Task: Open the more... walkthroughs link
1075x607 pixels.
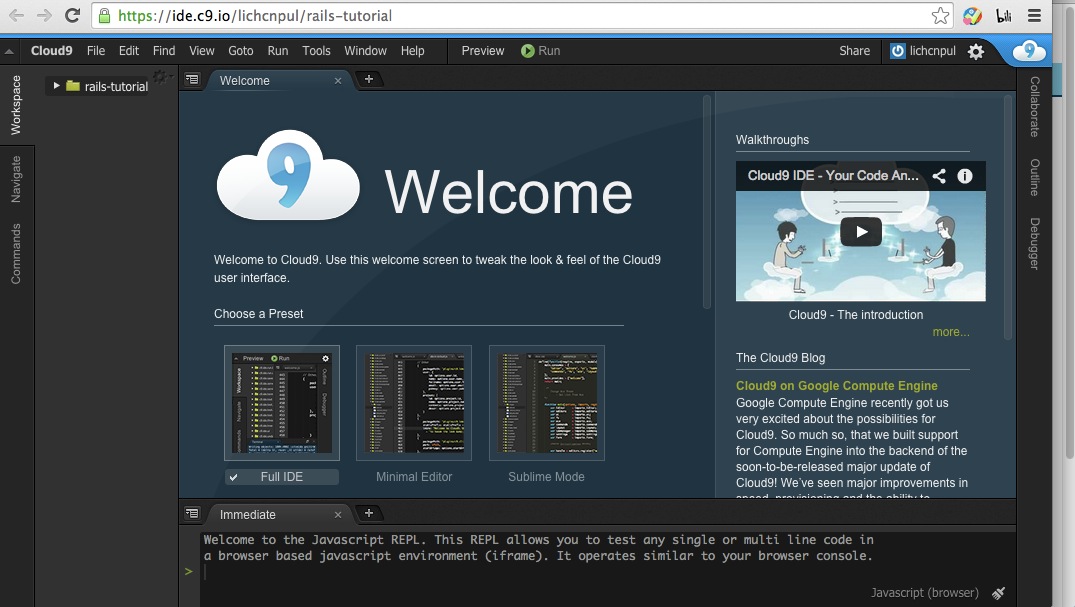Action: point(951,332)
